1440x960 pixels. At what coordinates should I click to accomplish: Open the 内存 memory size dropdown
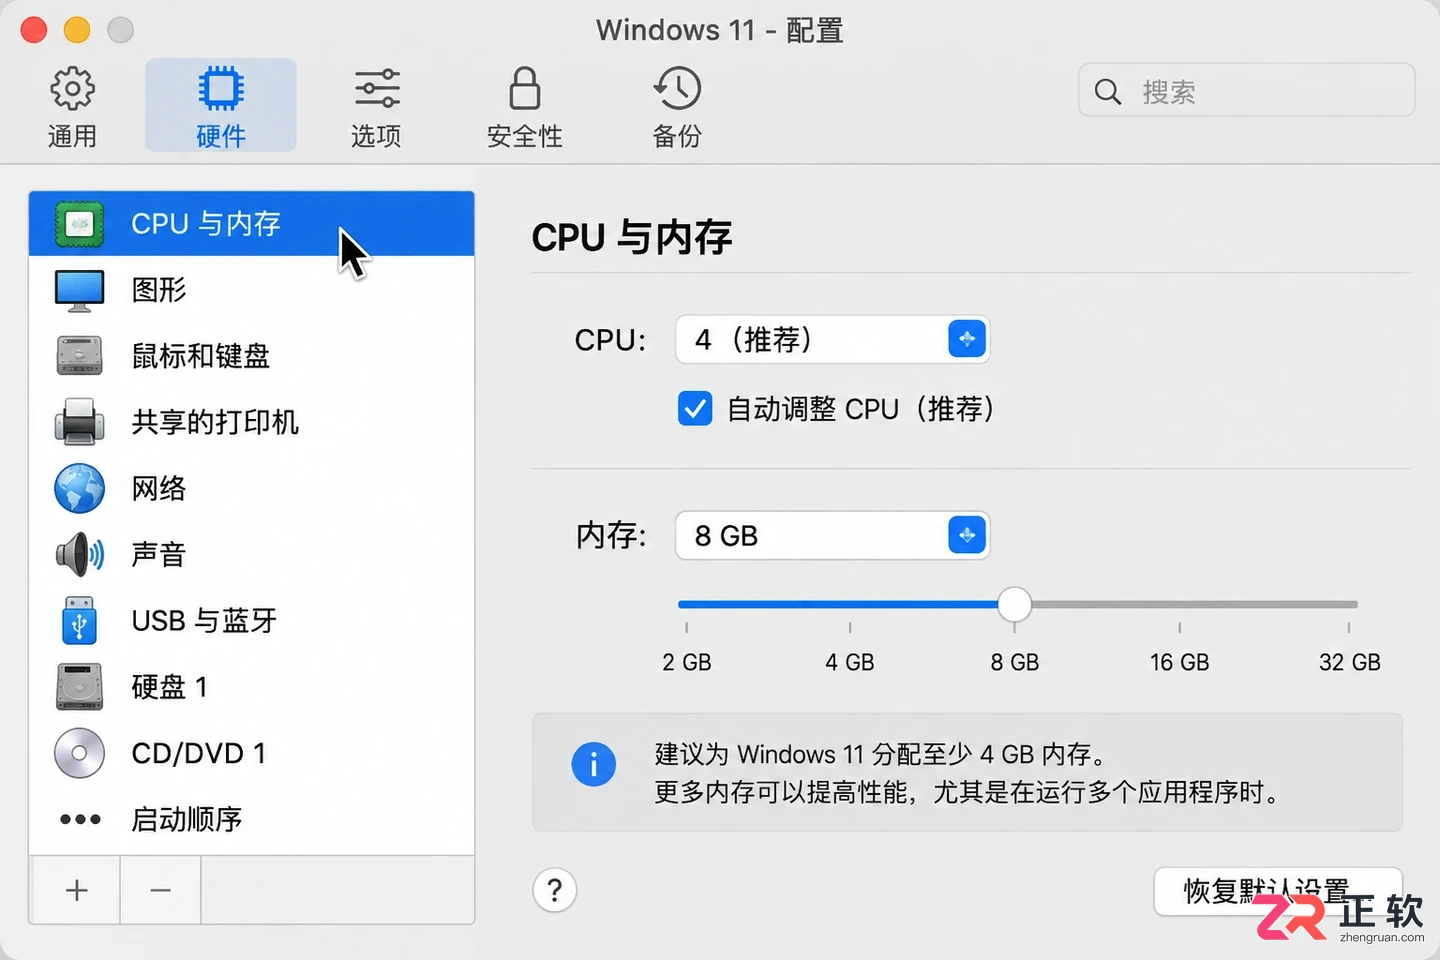pos(832,536)
